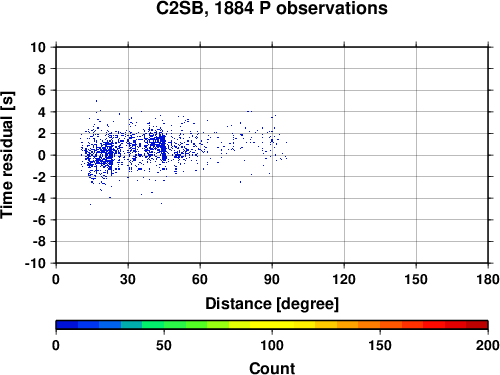Click the colorbar tick label '150'

click(x=380, y=345)
